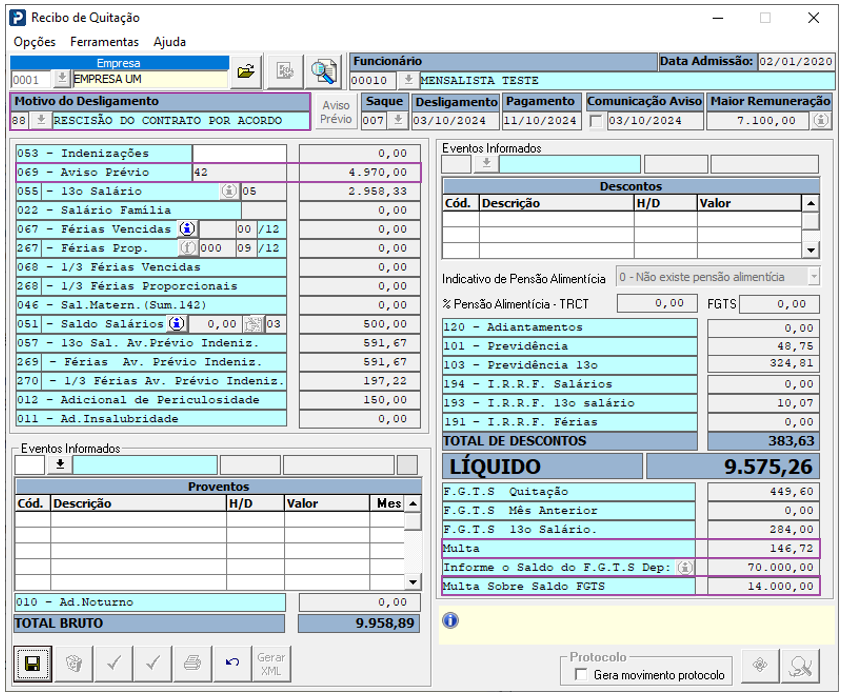Click the blue information icon in yellow panel
The height and width of the screenshot is (696, 844).
(451, 621)
